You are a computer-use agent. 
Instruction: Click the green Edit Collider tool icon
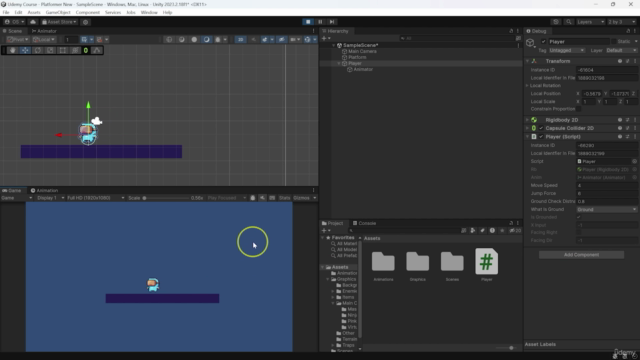pos(86,50)
